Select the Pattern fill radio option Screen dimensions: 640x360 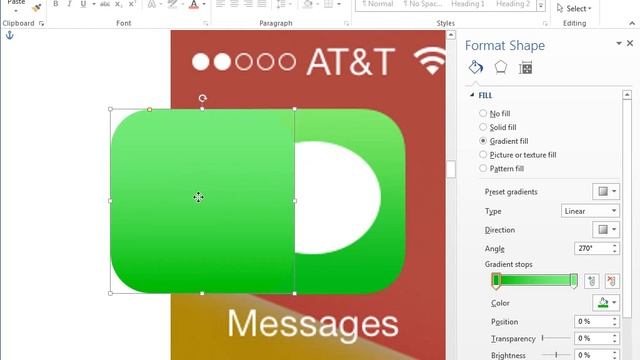[483, 168]
